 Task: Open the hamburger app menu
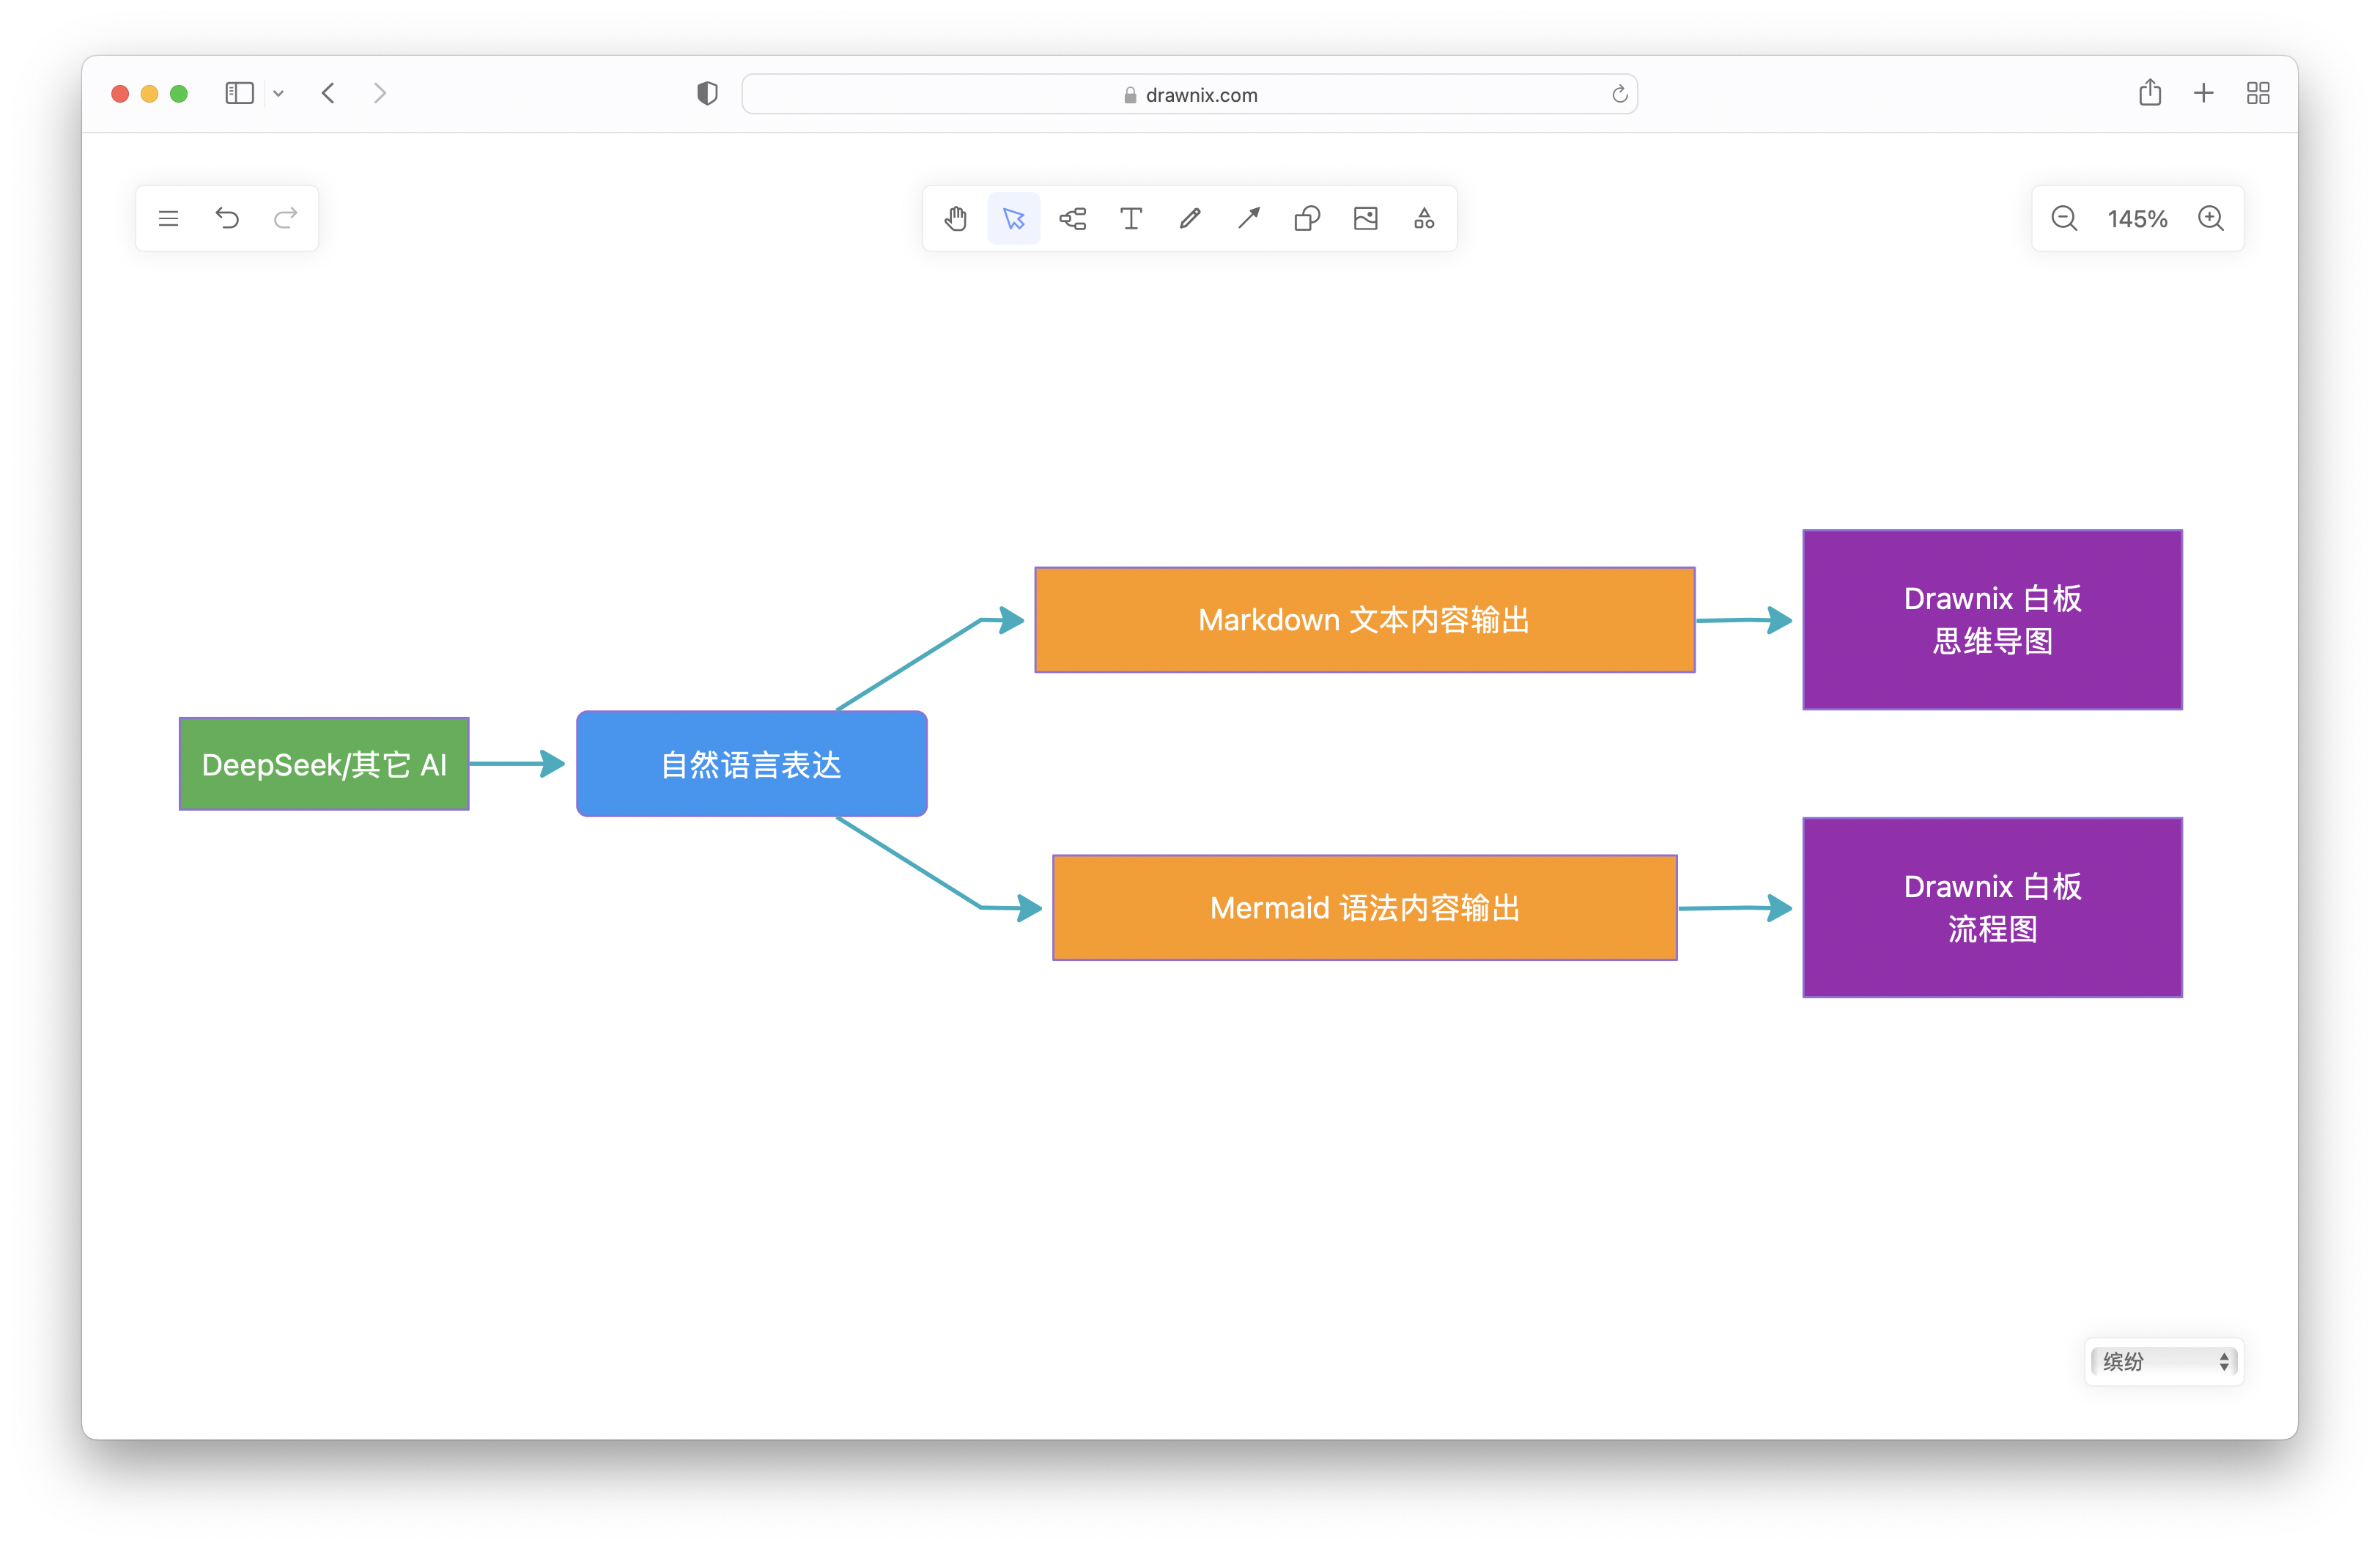coord(168,218)
